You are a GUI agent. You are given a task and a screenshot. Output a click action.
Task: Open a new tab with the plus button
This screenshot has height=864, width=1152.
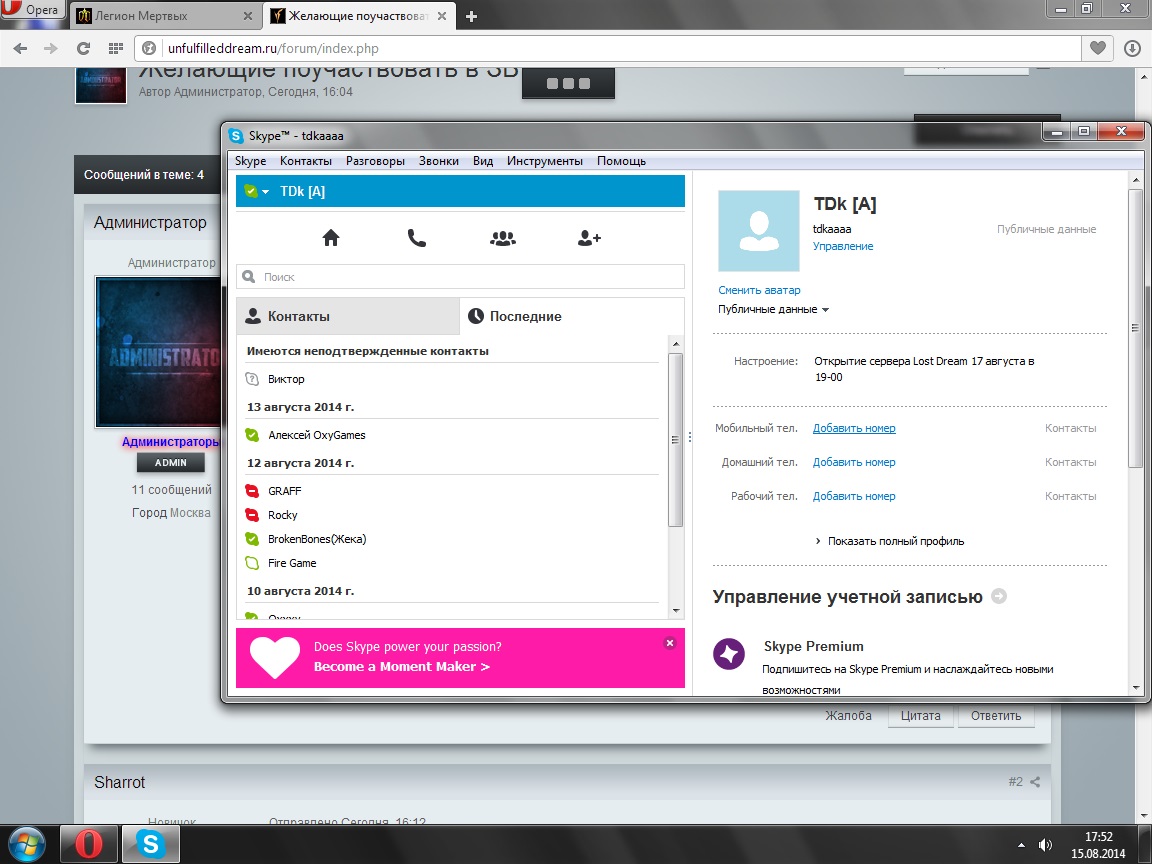click(472, 16)
